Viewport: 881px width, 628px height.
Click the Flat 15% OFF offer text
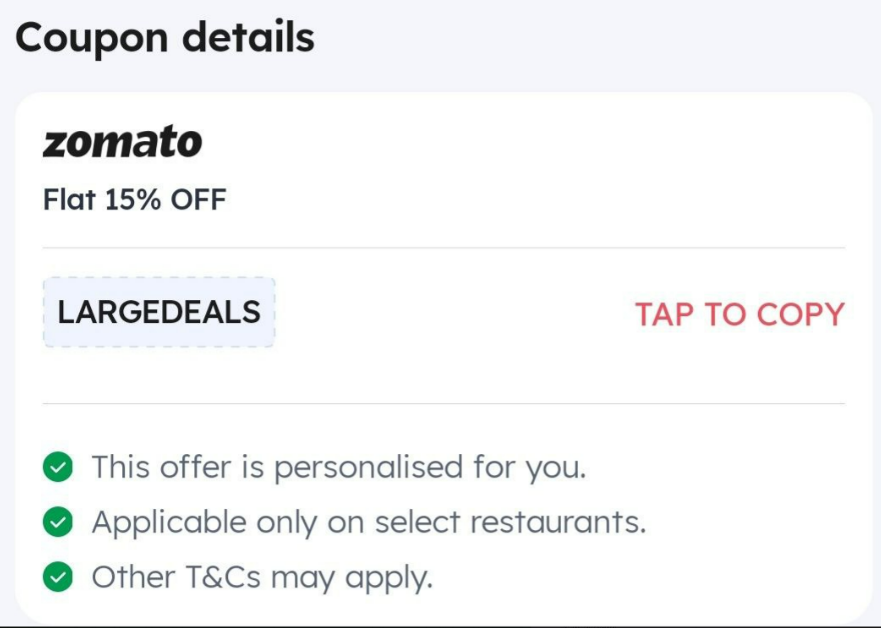coord(135,199)
